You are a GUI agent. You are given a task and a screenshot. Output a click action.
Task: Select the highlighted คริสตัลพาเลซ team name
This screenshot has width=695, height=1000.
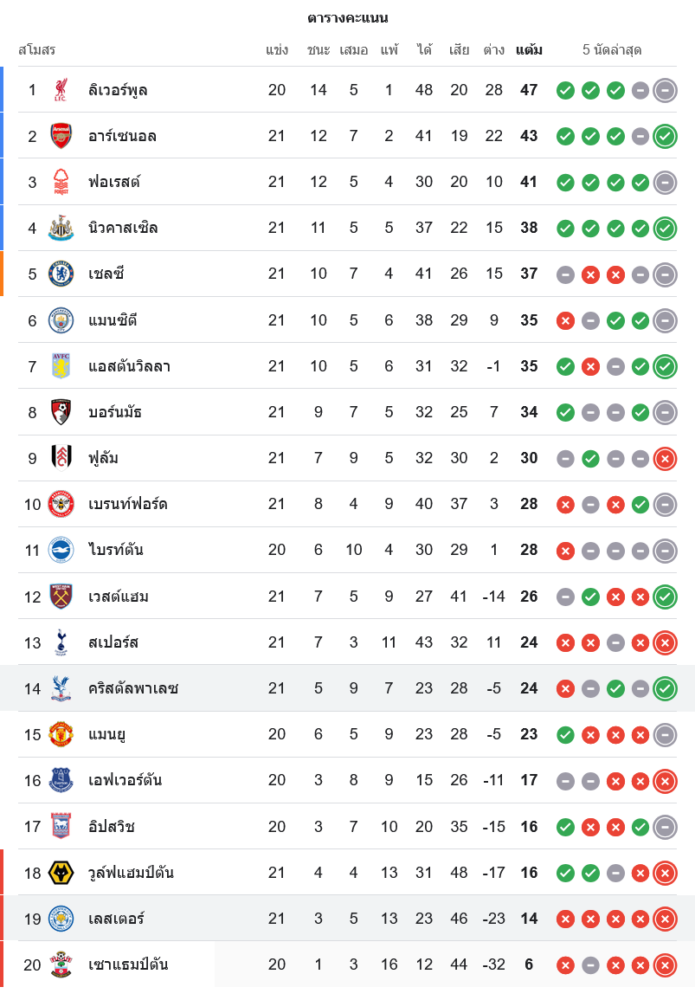tap(133, 689)
